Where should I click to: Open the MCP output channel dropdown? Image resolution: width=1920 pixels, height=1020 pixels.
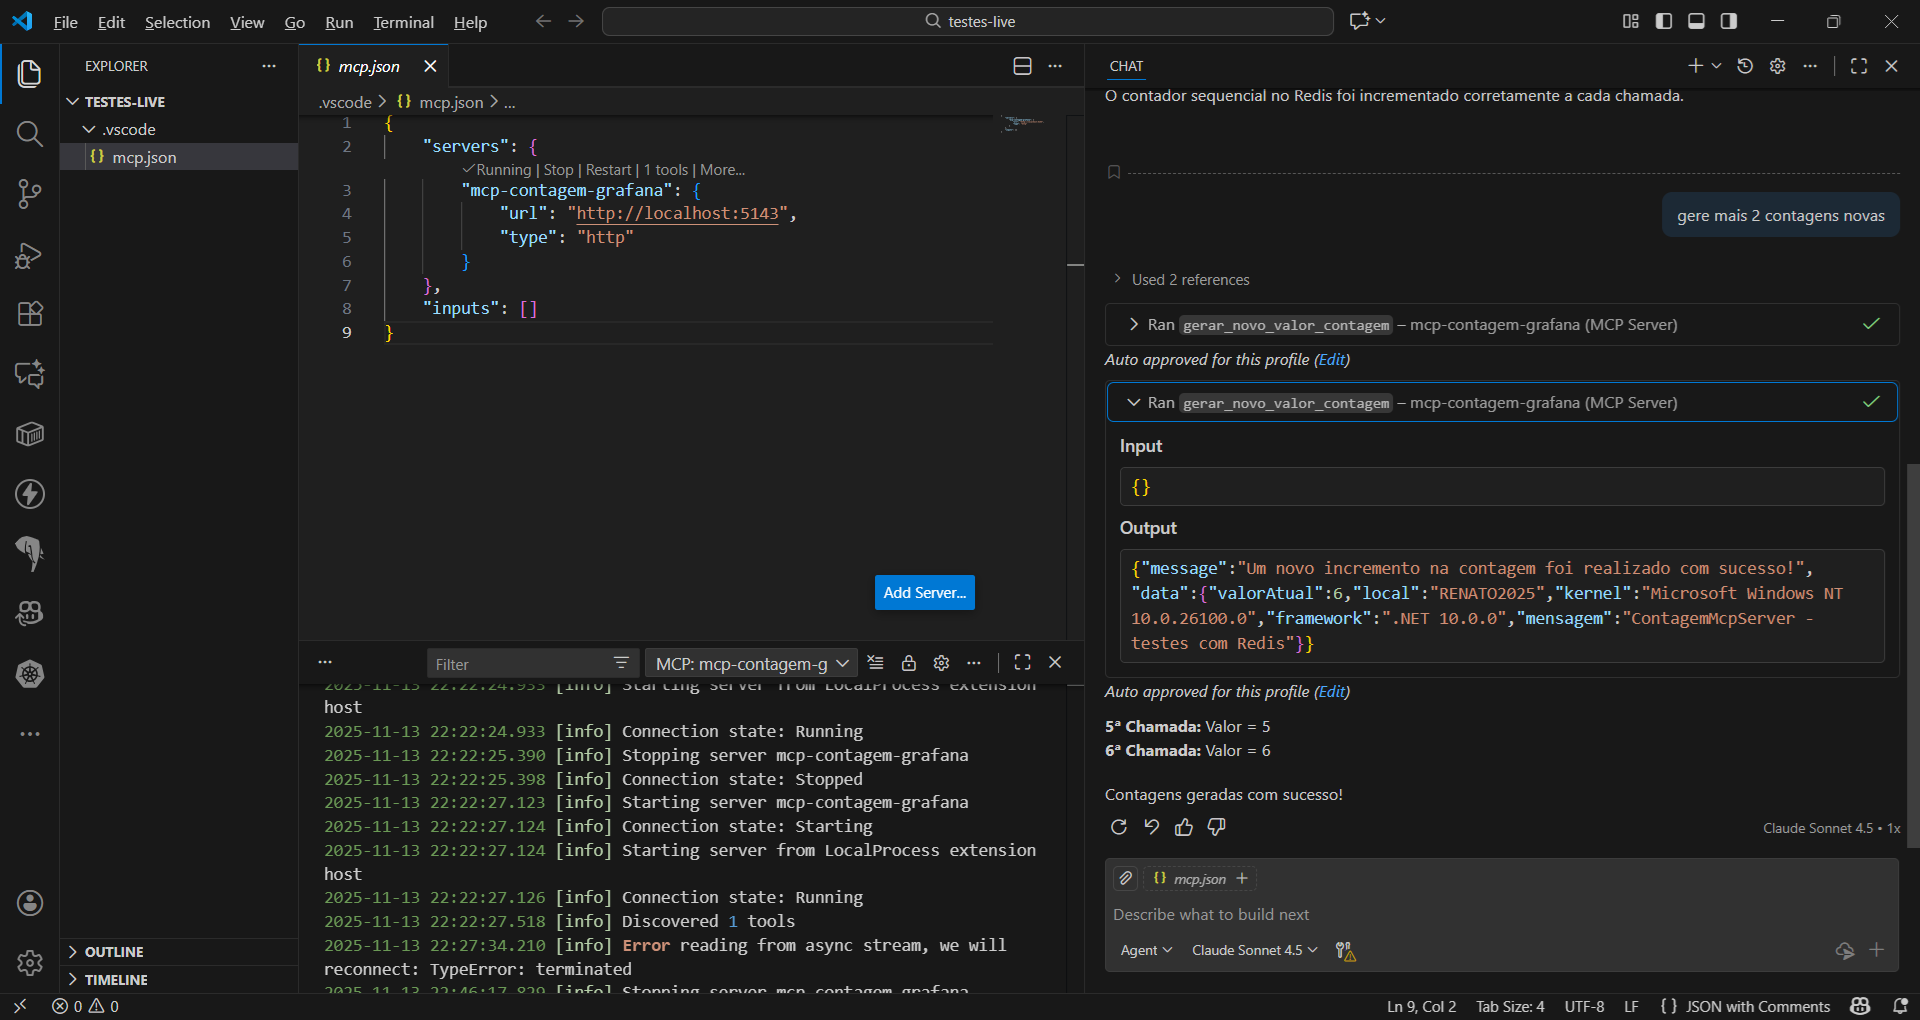751,664
